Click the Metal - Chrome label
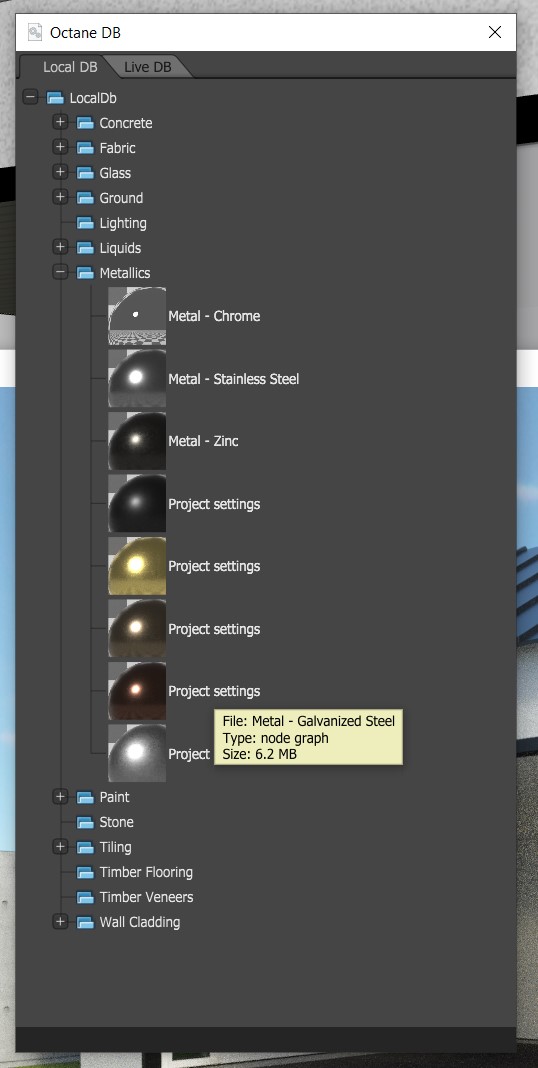The width and height of the screenshot is (538, 1068). [214, 316]
